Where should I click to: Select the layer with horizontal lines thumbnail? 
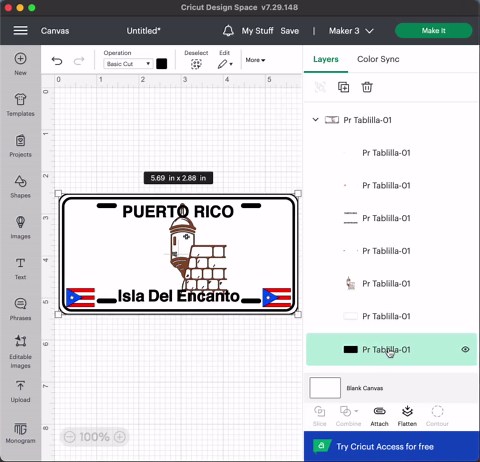pyautogui.click(x=392, y=218)
